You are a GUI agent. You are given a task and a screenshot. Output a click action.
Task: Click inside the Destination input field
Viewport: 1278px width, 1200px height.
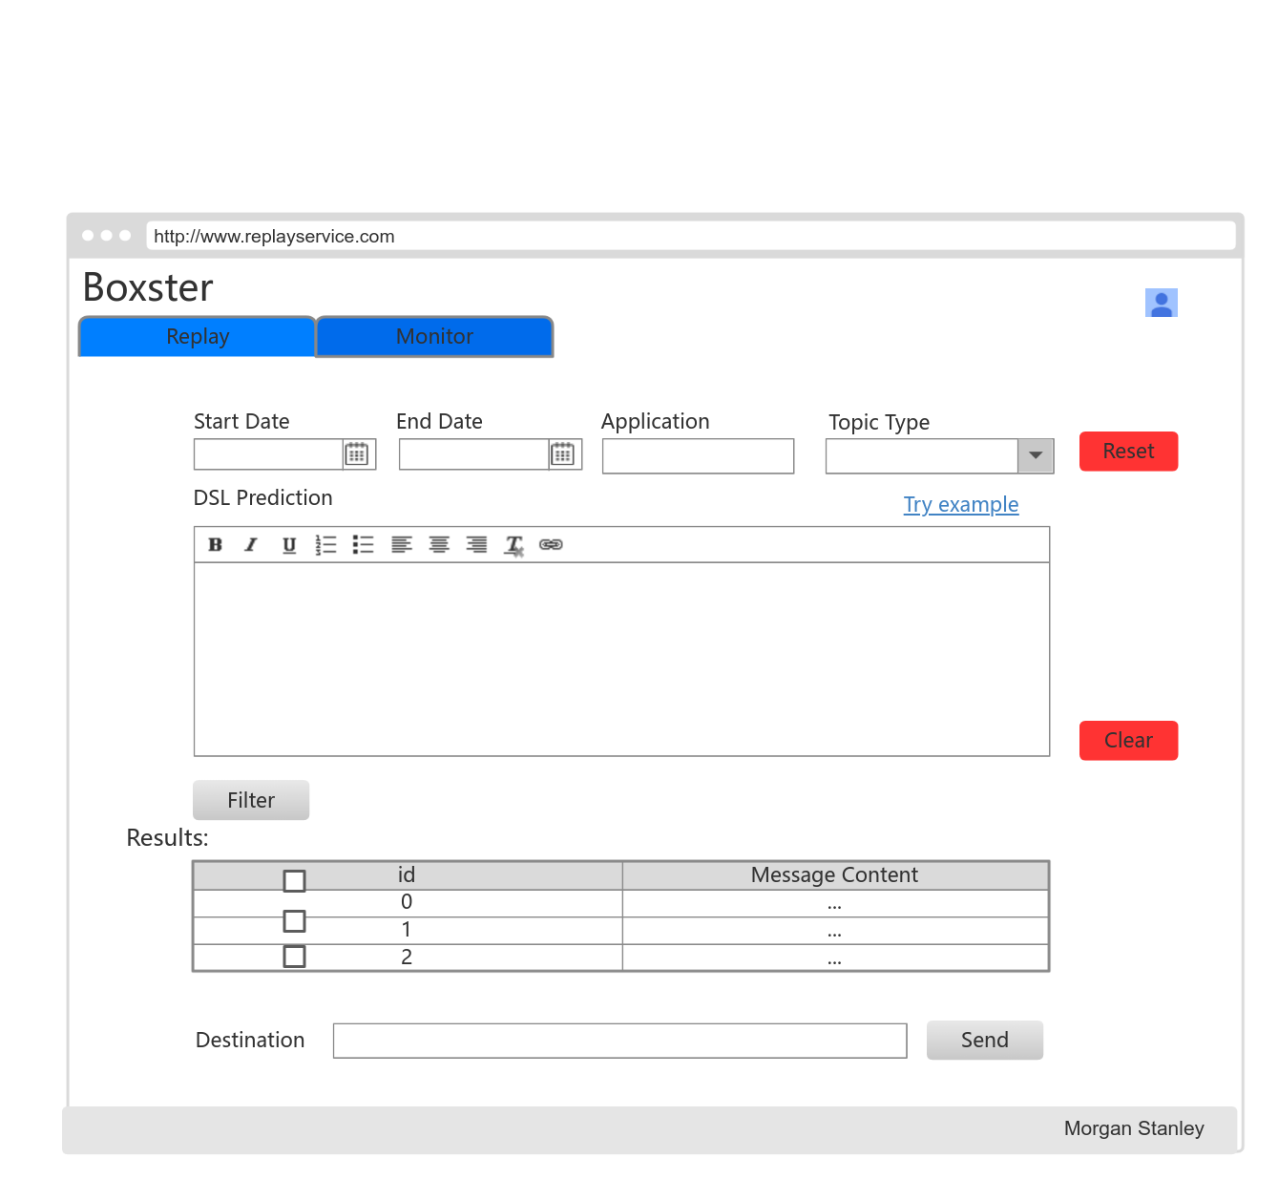[x=620, y=1040]
